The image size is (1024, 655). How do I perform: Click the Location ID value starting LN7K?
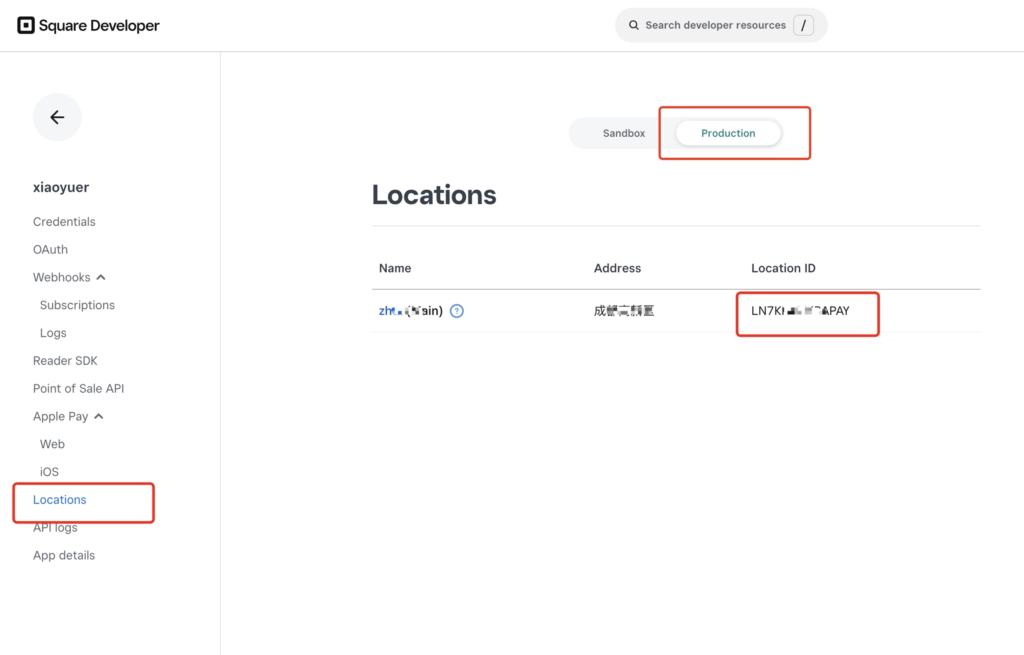tap(800, 311)
